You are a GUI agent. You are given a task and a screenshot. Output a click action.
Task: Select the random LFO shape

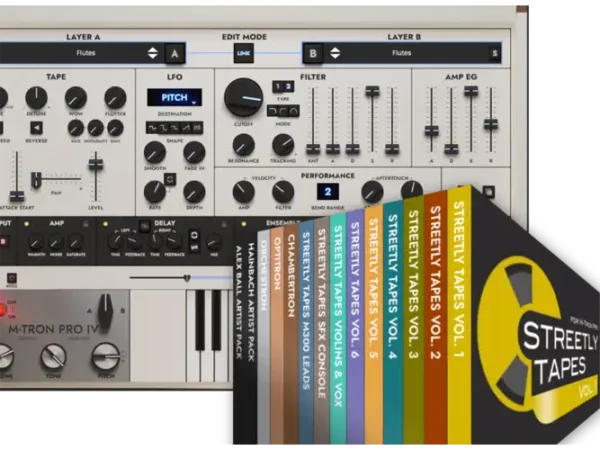click(197, 128)
